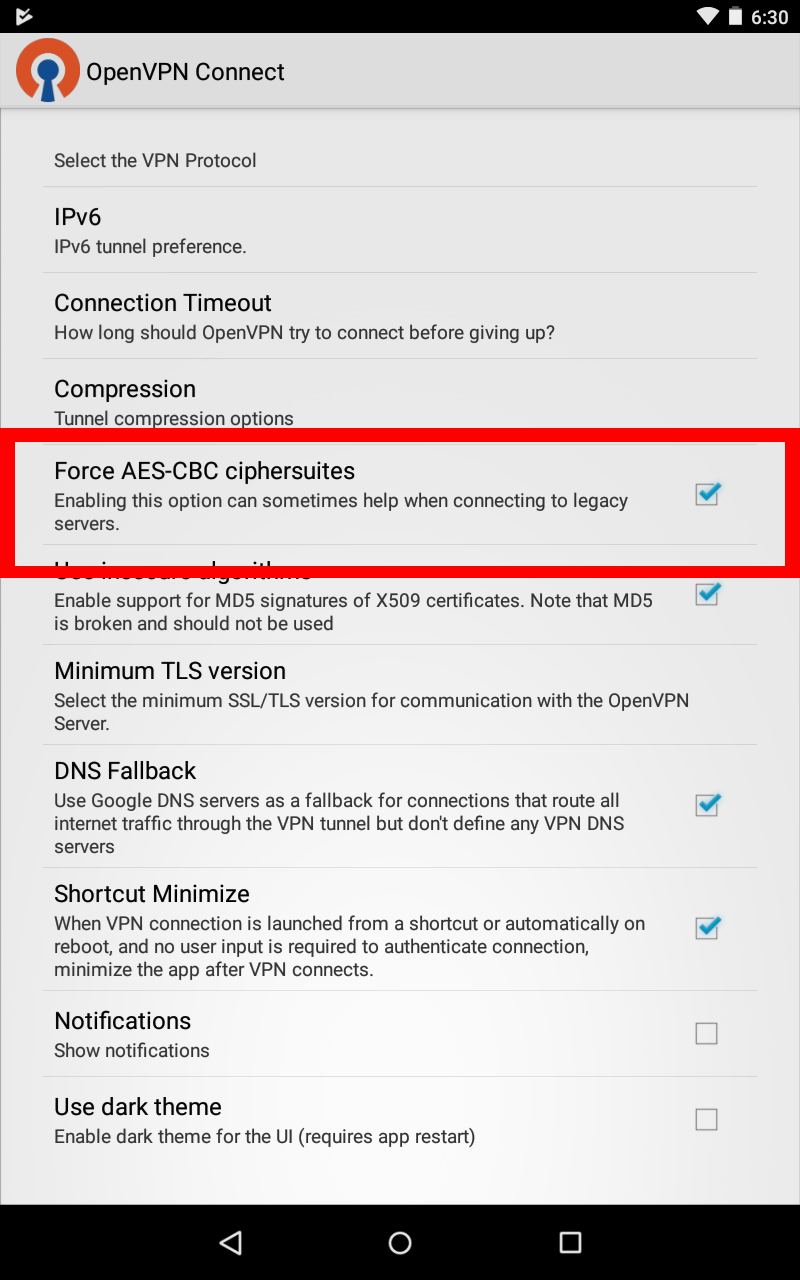Tap the notification icon in the status bar
800x1280 pixels.
pos(24,16)
